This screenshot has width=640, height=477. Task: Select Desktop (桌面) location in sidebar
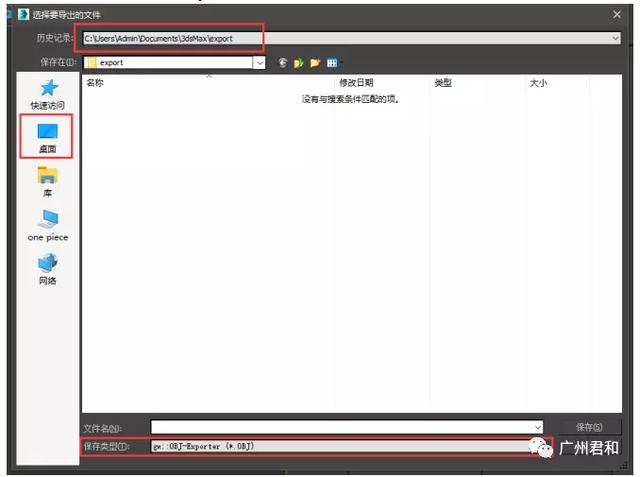[x=47, y=138]
